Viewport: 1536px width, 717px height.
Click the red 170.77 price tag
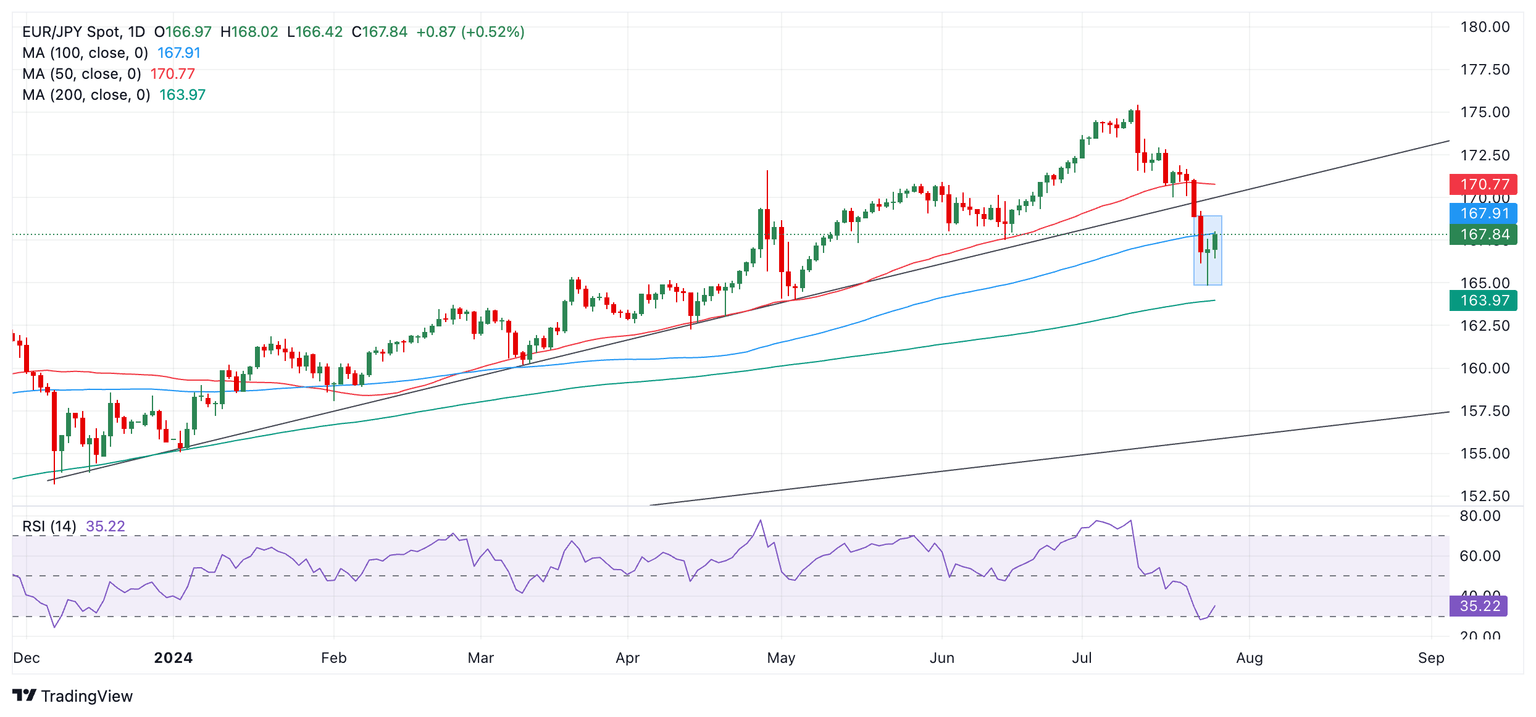(1482, 185)
